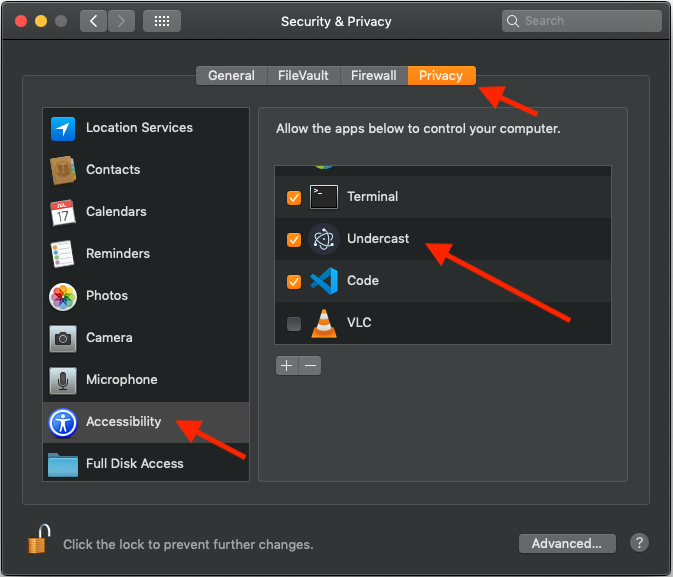This screenshot has height=577, width=673.
Task: Select the Terminal app name
Action: coord(373,197)
